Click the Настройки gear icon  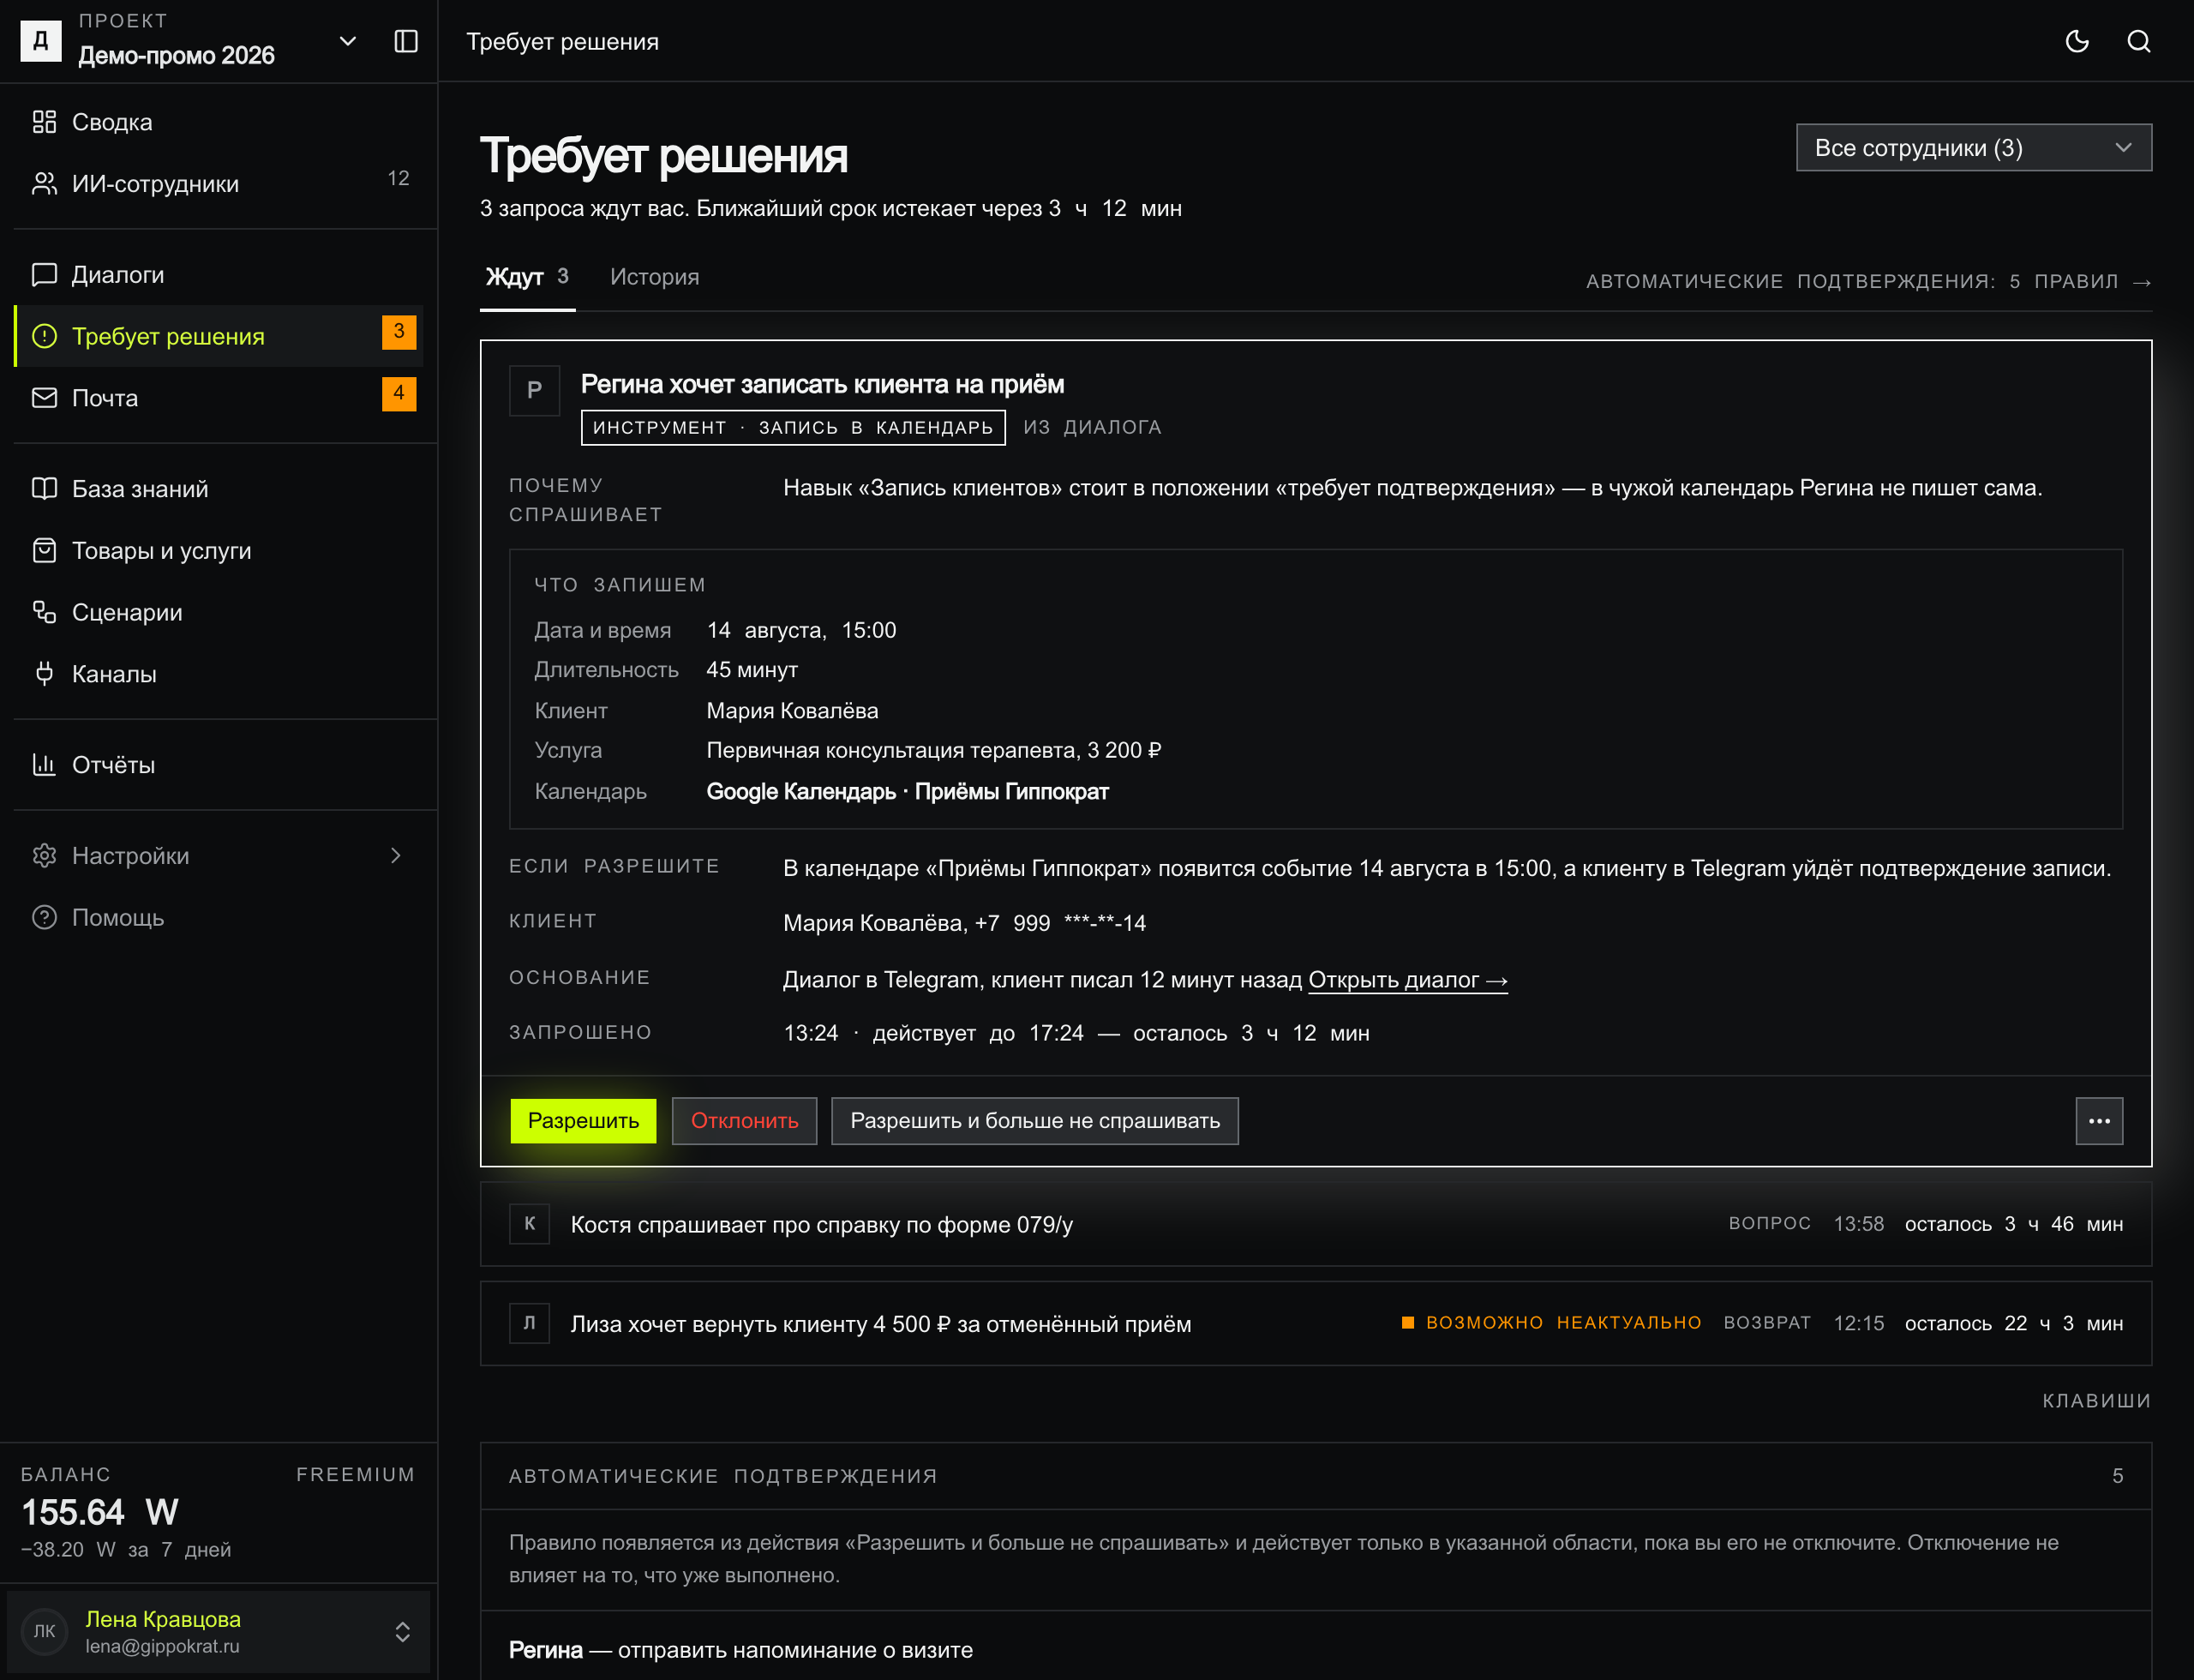point(44,855)
